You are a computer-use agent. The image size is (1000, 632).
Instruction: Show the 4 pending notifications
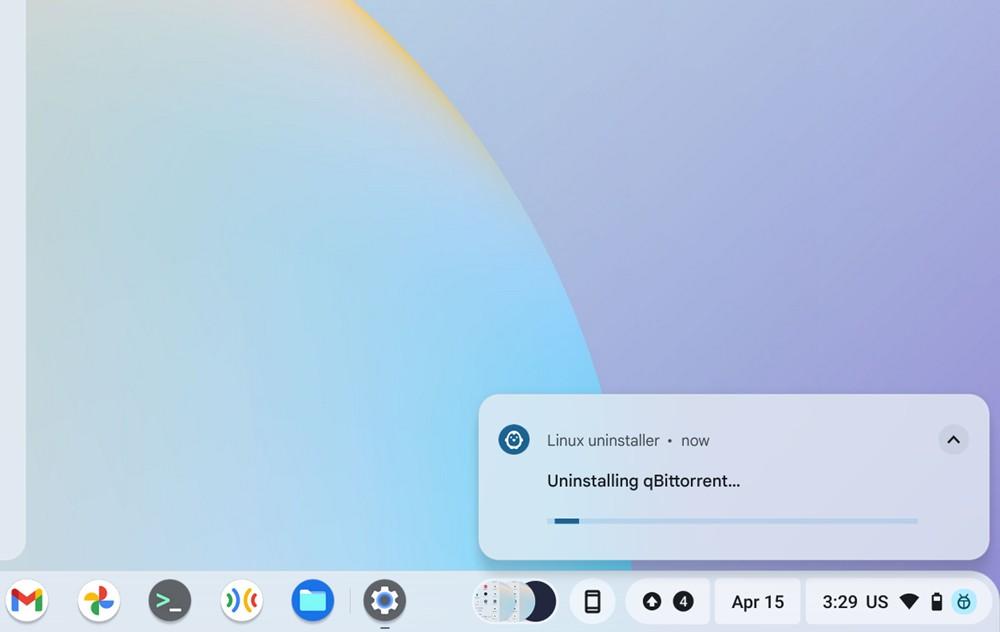[x=683, y=601]
